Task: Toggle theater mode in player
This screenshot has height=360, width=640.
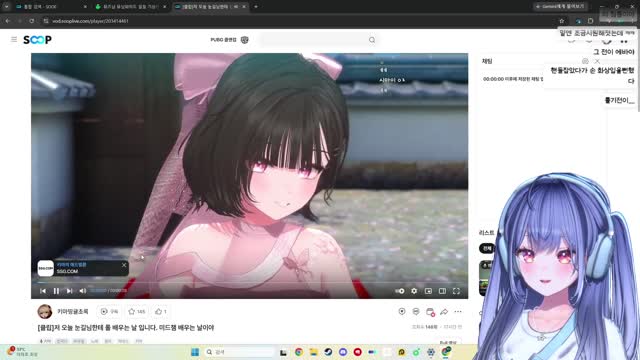Action: (x=442, y=291)
